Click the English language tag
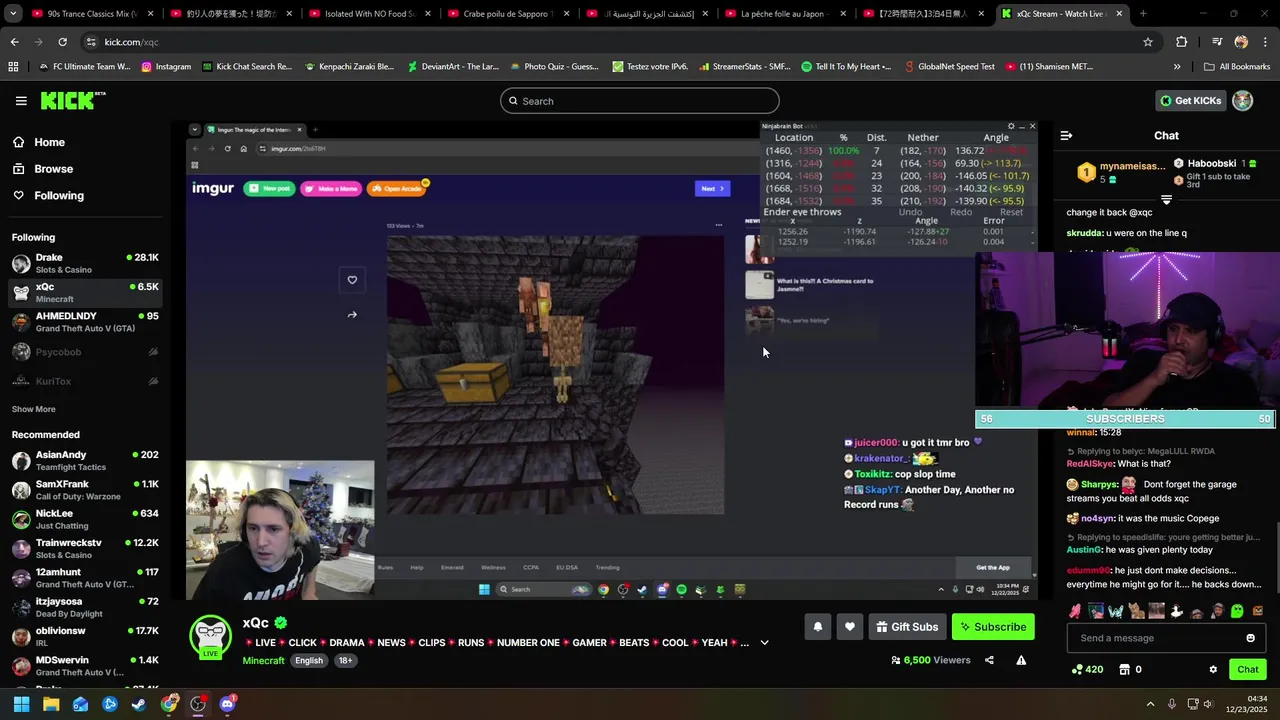Image resolution: width=1280 pixels, height=720 pixels. point(309,660)
